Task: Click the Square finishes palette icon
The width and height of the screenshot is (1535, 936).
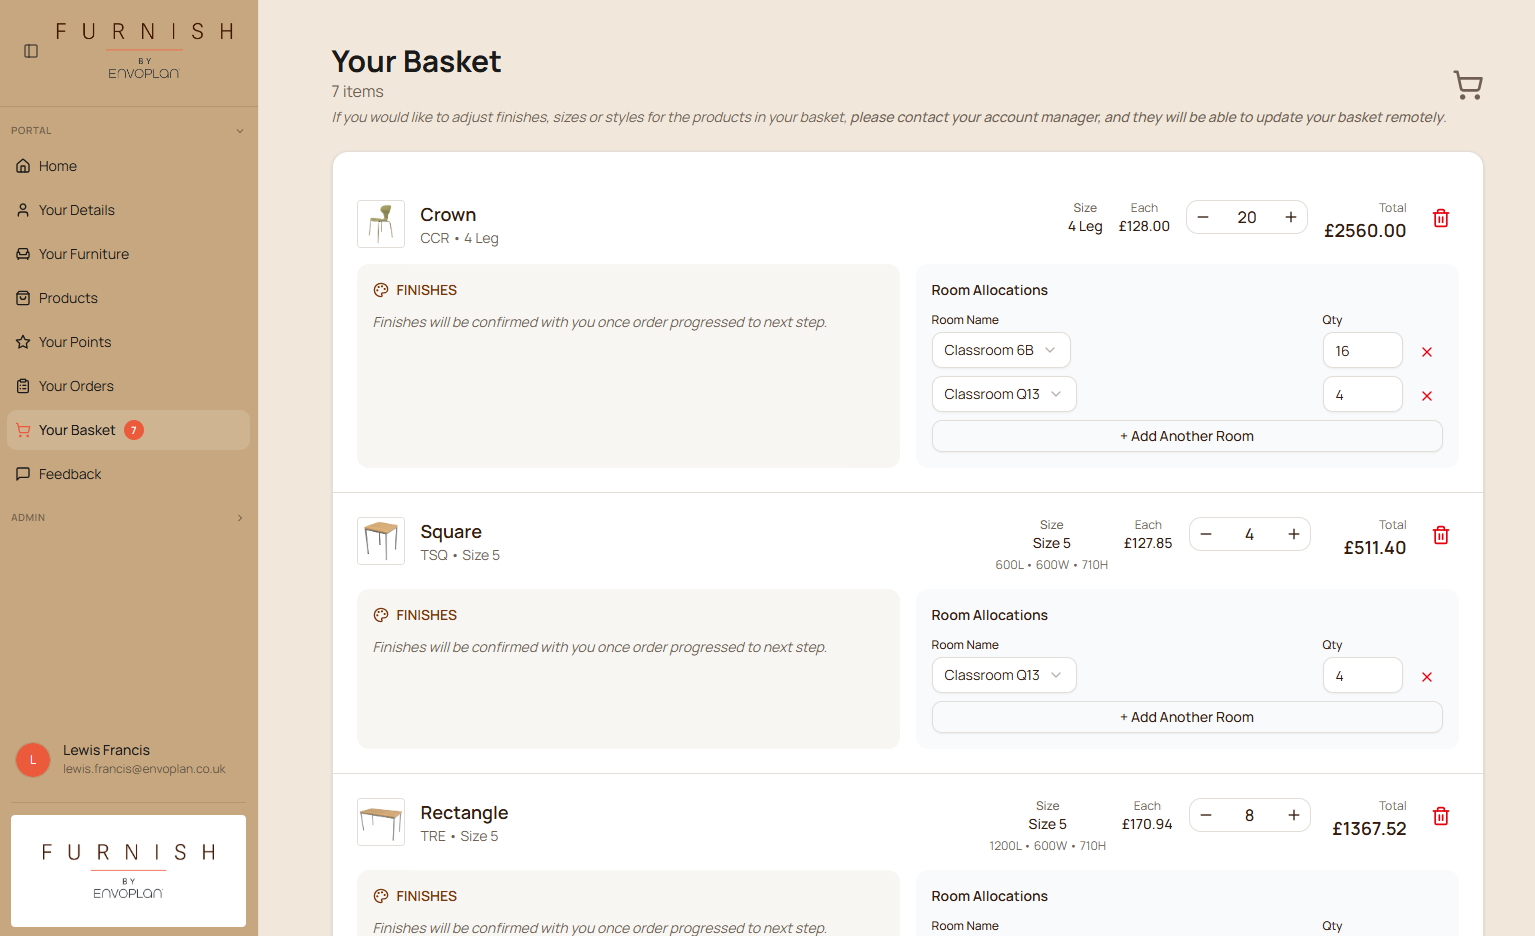Action: click(381, 615)
